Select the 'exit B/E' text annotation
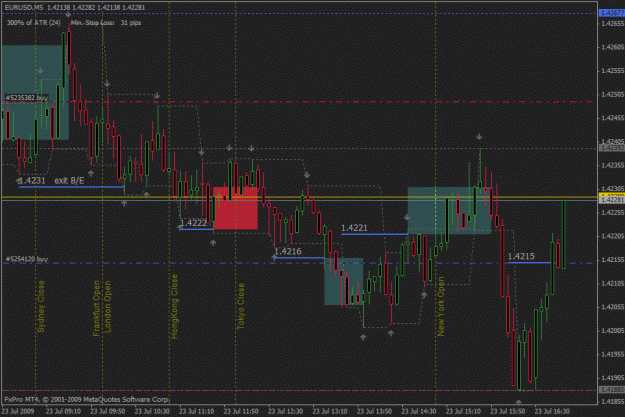The image size is (625, 417). click(69, 181)
